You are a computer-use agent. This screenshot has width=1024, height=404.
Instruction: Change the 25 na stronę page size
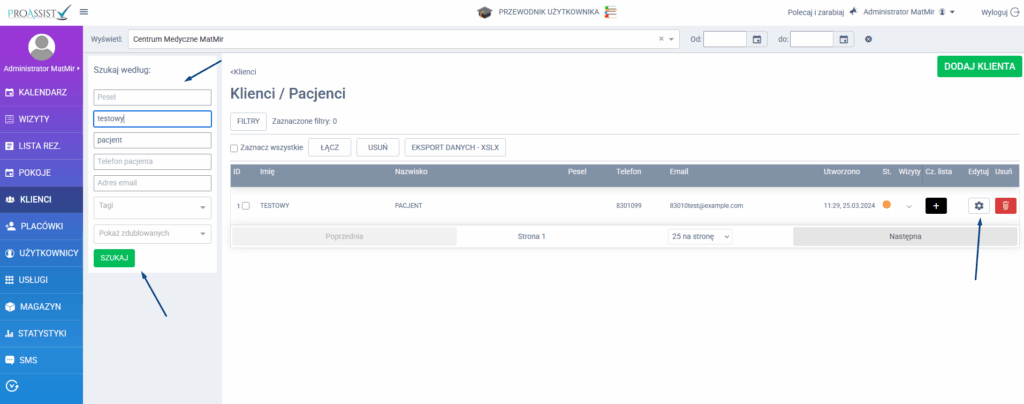(700, 236)
